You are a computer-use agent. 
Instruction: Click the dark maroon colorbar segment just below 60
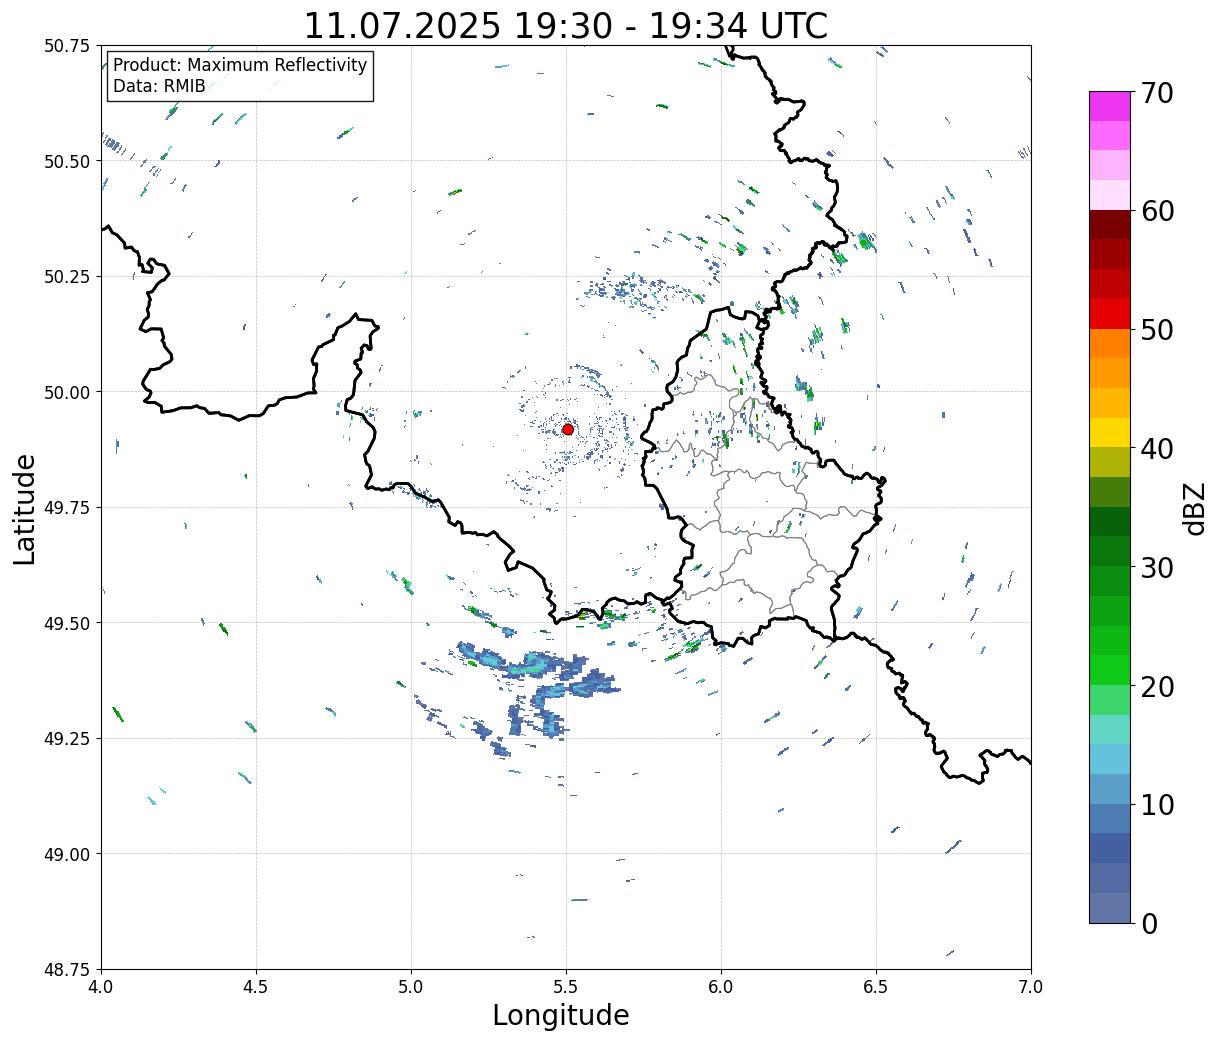coord(1110,225)
